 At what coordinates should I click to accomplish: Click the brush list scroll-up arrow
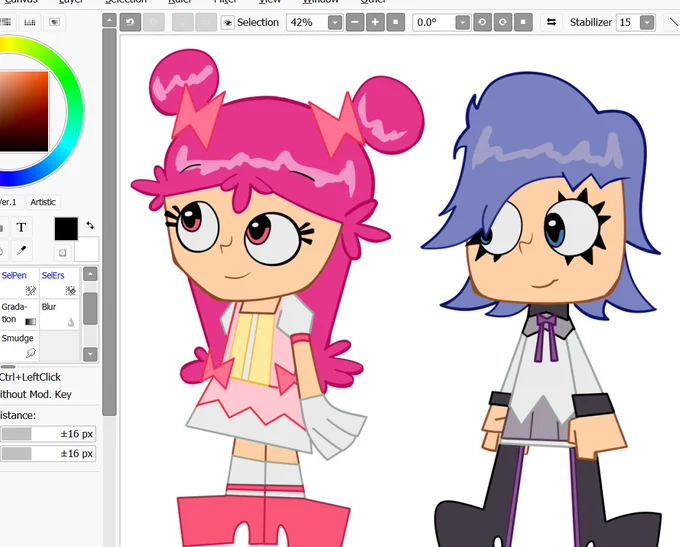tap(90, 274)
